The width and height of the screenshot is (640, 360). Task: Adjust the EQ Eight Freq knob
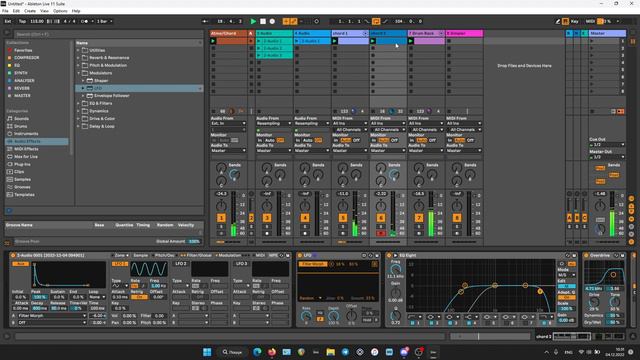(395, 270)
